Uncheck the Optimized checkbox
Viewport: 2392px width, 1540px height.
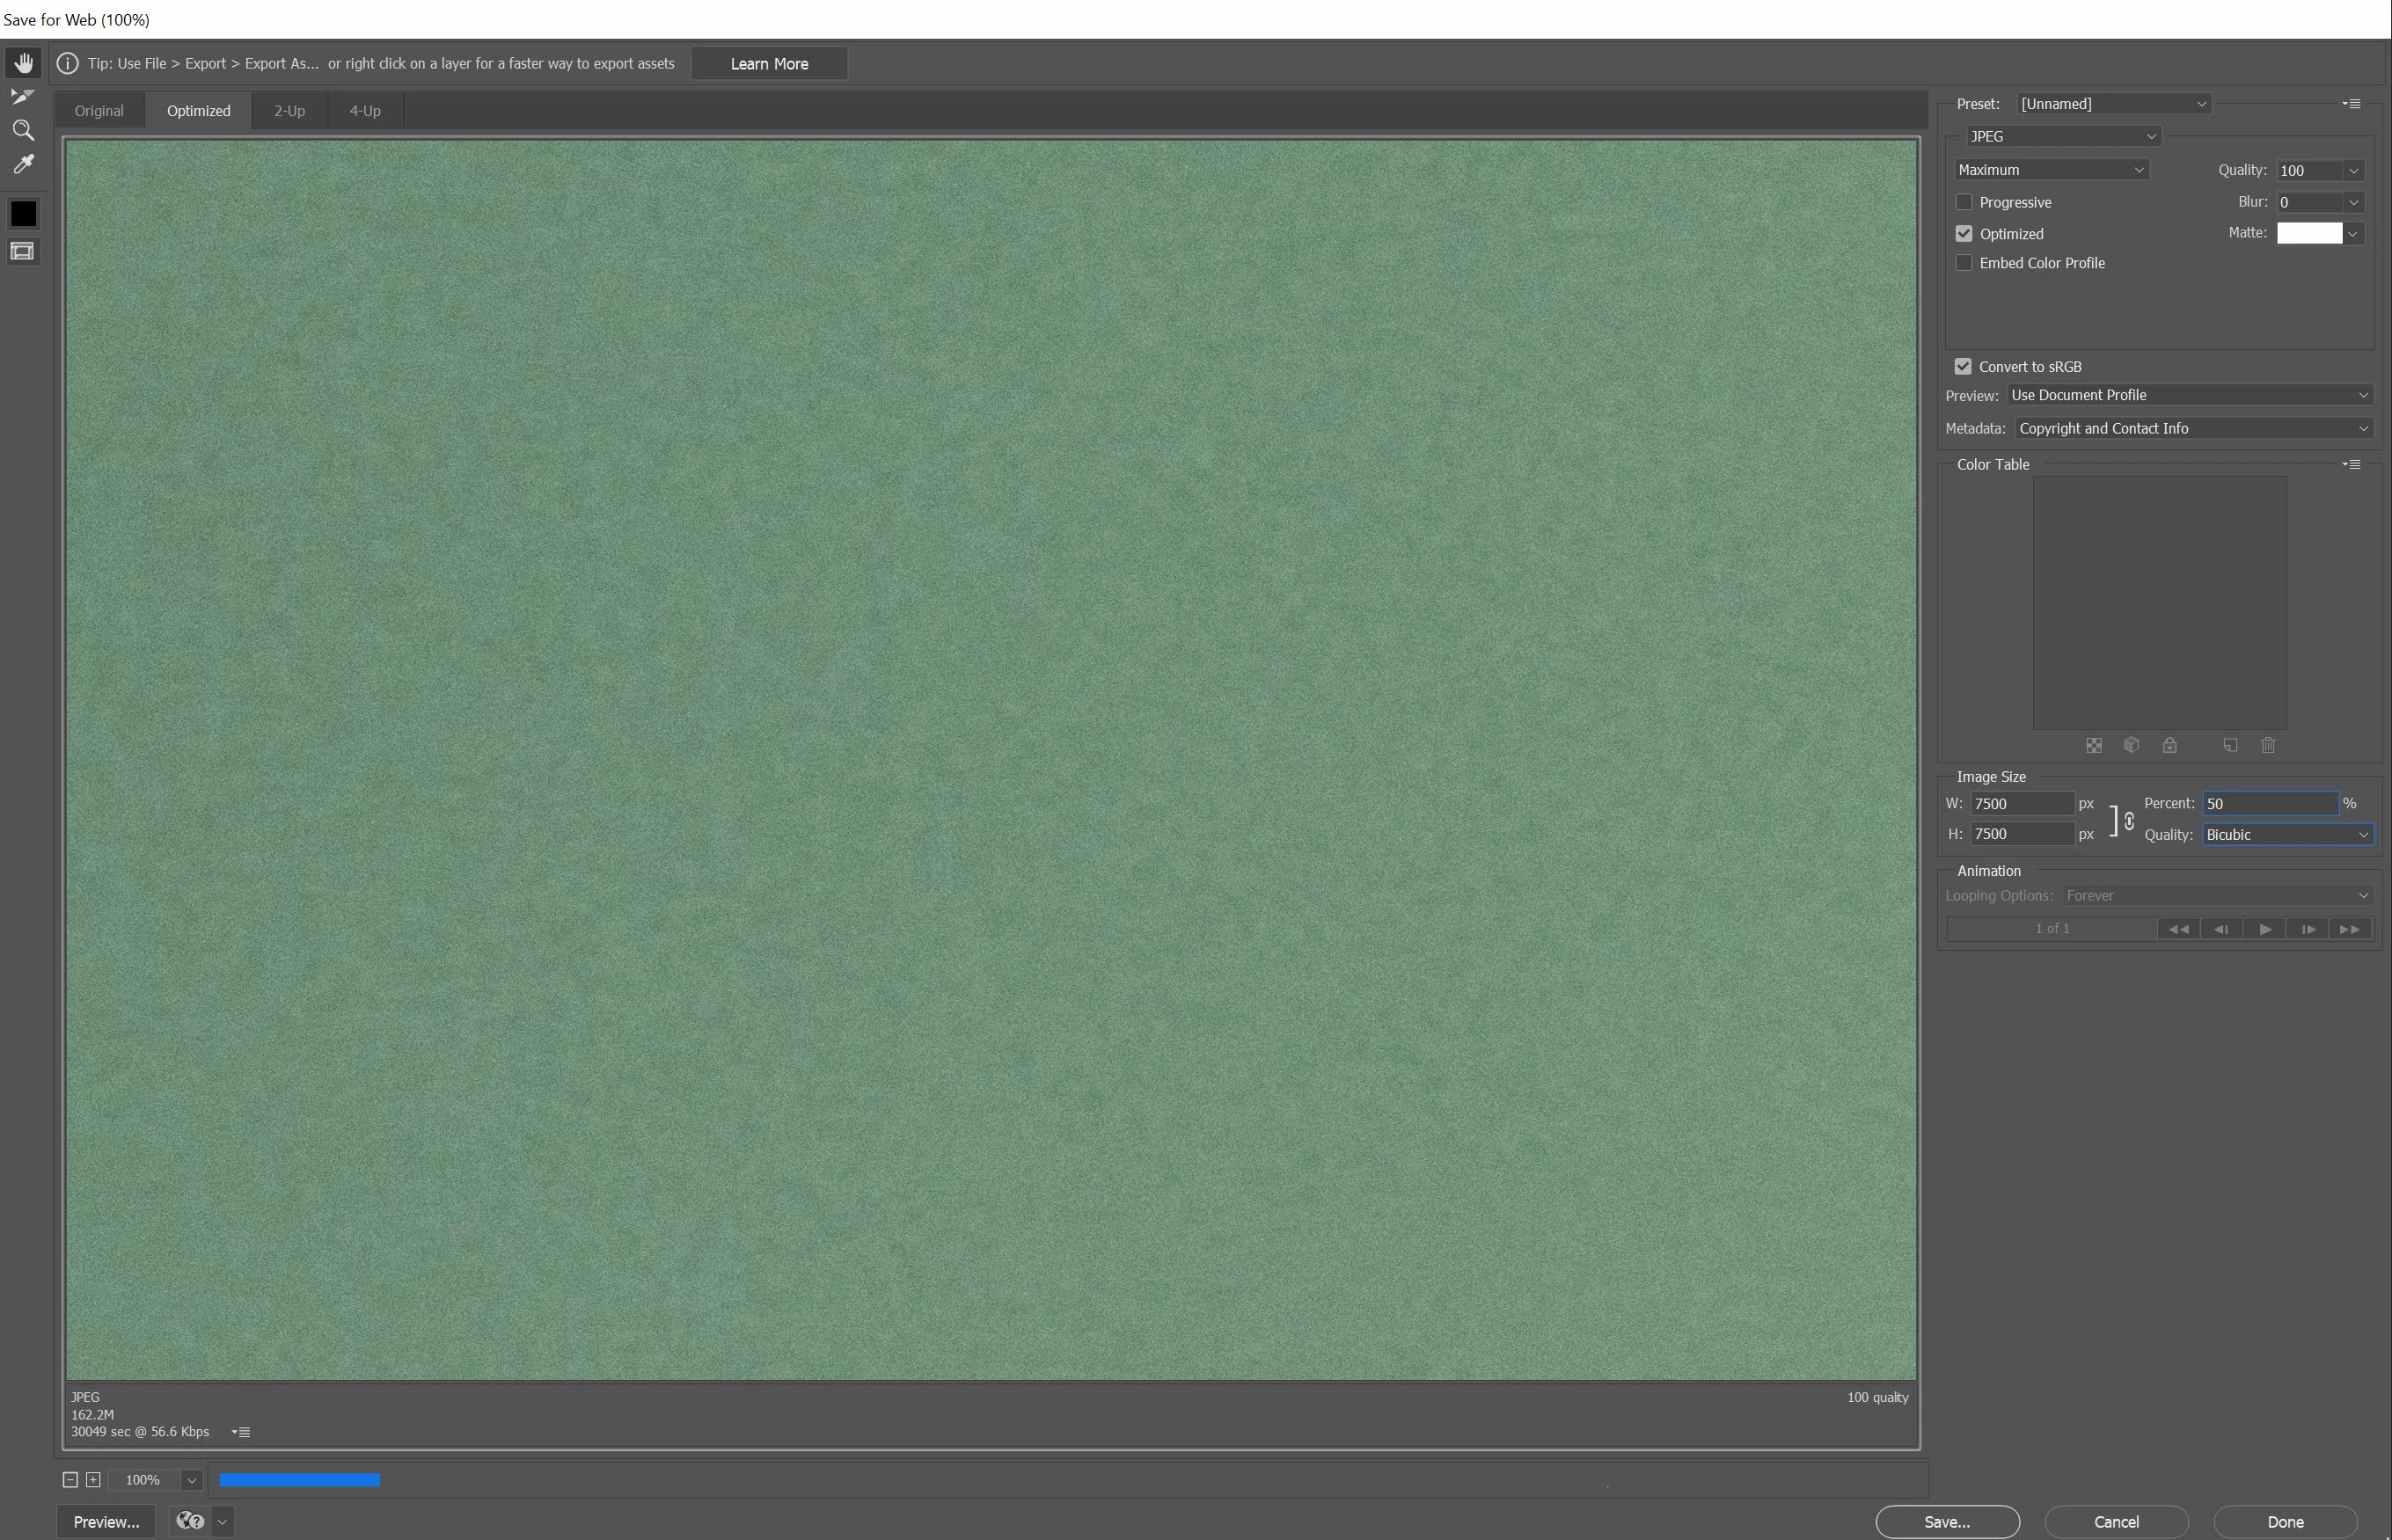1964,234
